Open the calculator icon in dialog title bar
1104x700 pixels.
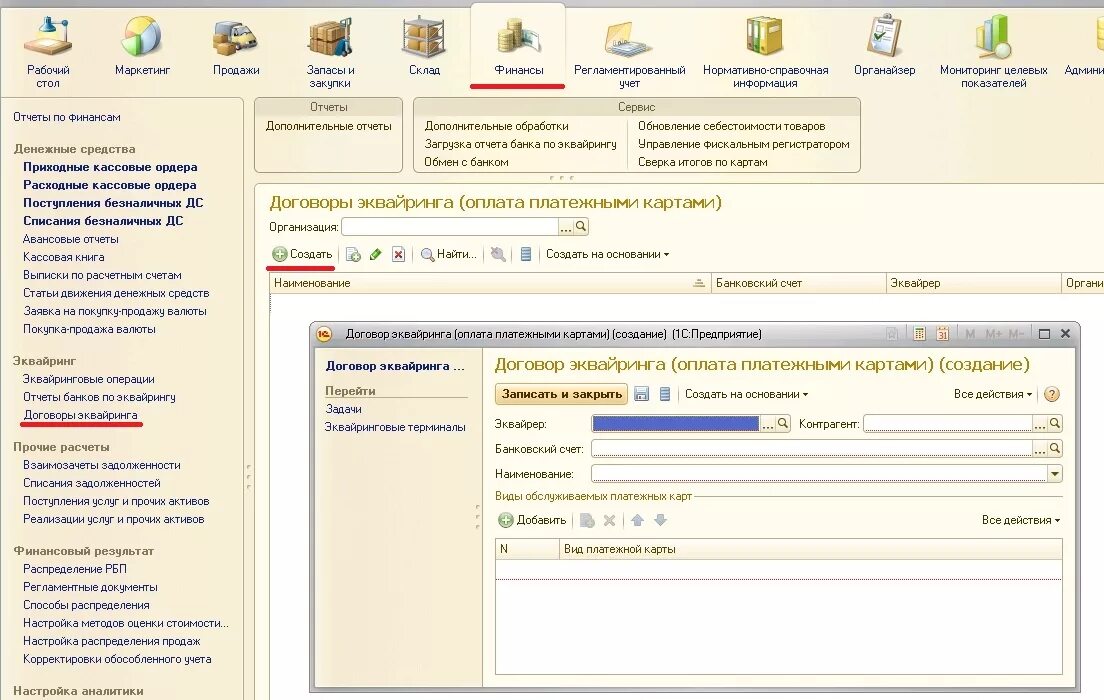[919, 334]
